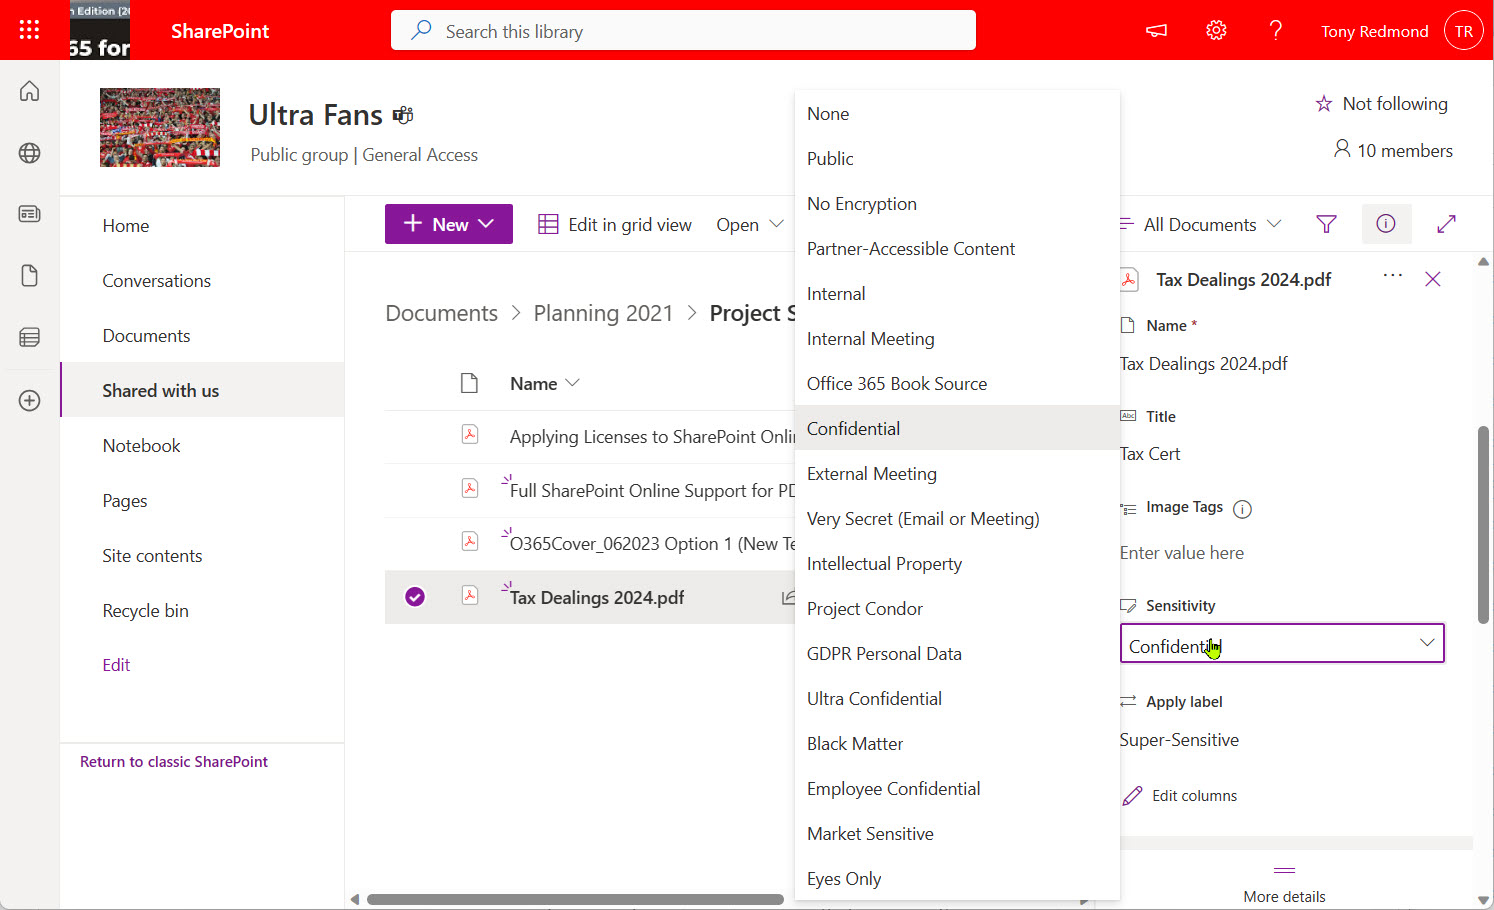The image size is (1494, 910).
Task: Open more actions ellipsis for Tax Dealings
Action: click(x=1392, y=276)
